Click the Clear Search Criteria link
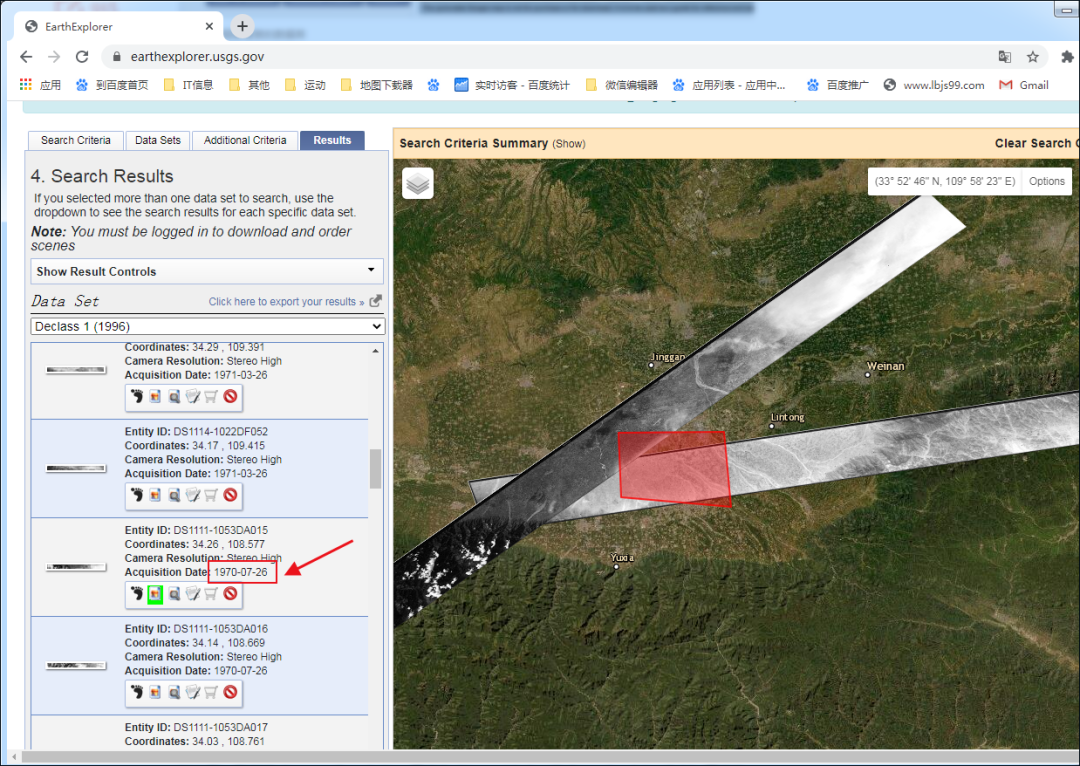This screenshot has height=766, width=1080. coord(1035,143)
